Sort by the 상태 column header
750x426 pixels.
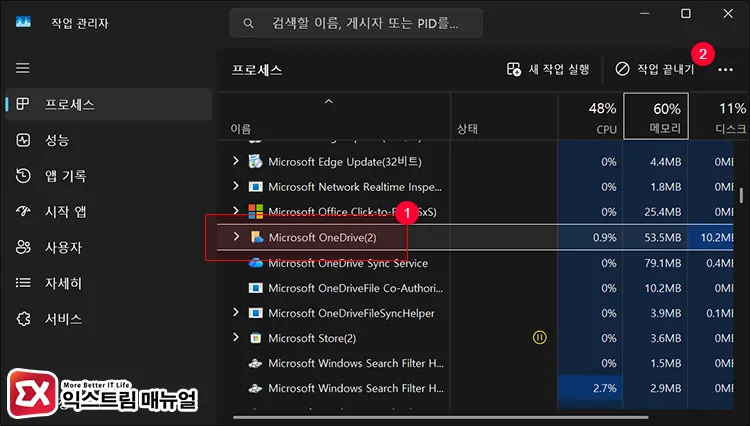504,116
